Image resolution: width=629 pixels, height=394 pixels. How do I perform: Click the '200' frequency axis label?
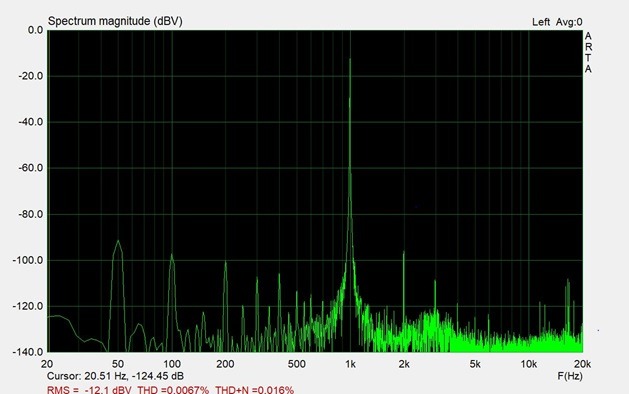point(225,364)
